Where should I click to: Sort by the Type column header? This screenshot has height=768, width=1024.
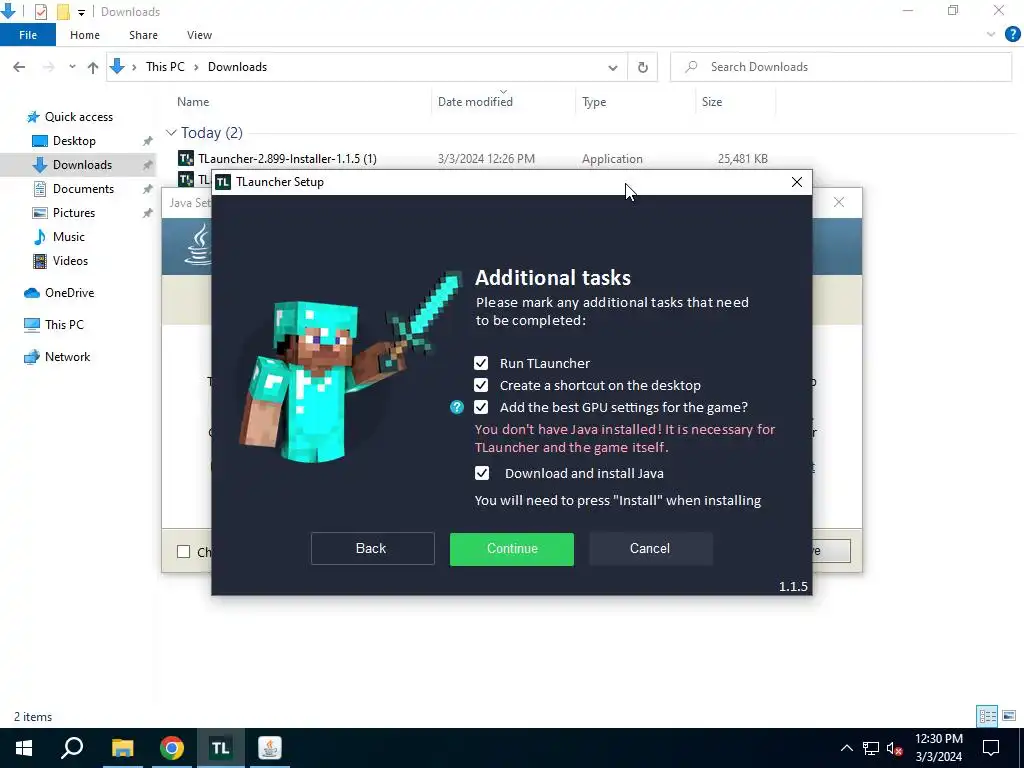(x=594, y=102)
